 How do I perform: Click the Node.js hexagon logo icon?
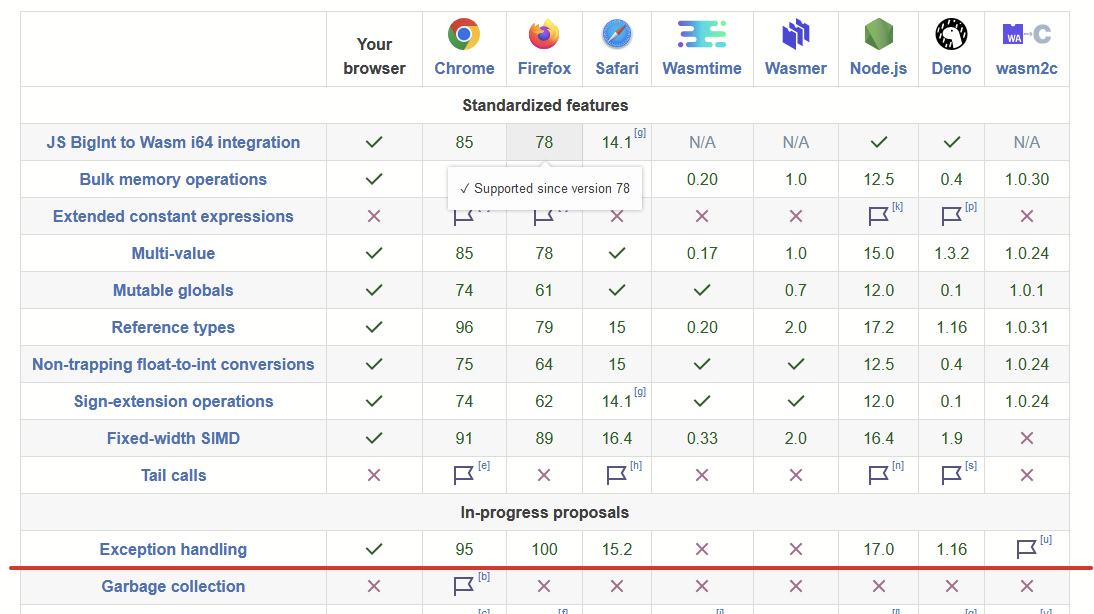878,35
